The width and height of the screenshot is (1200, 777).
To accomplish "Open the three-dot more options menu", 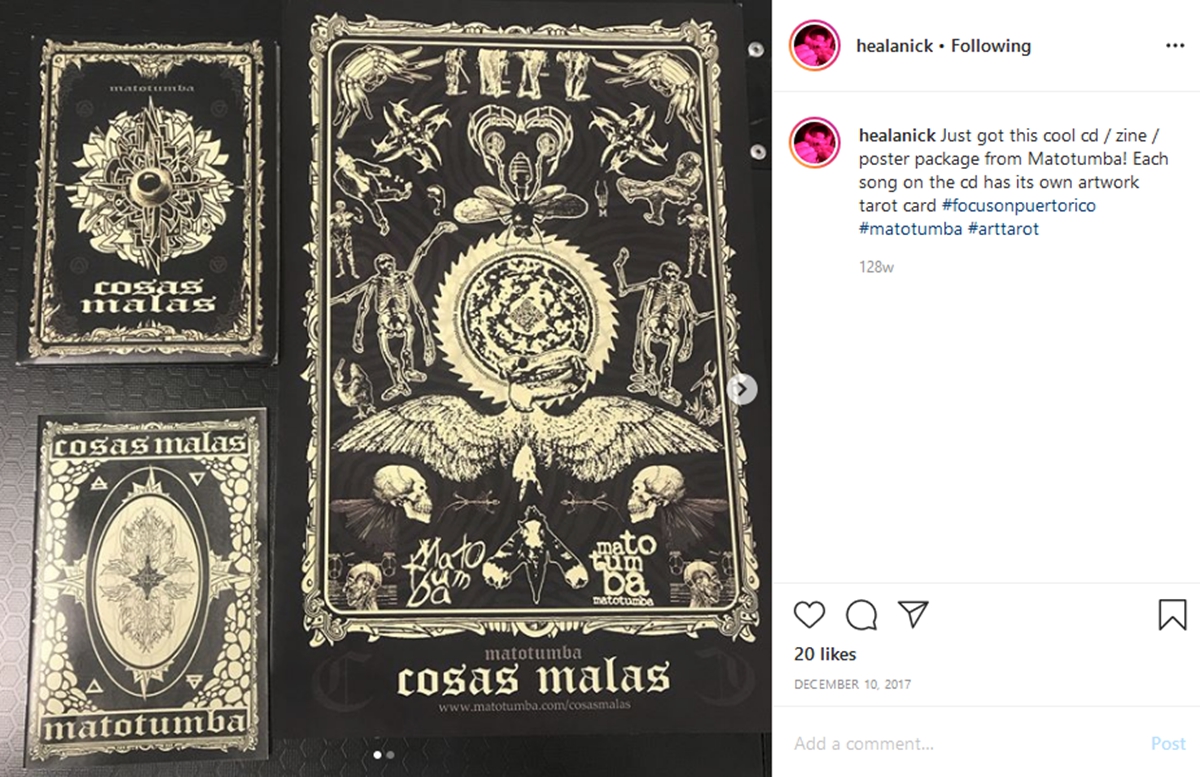I will (1175, 46).
